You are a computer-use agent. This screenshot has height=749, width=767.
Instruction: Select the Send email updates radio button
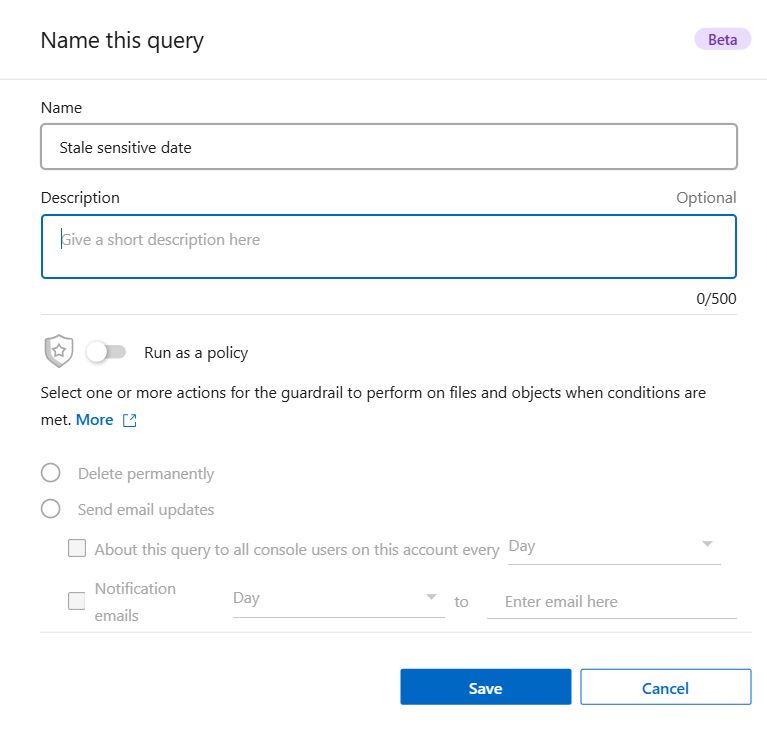[51, 509]
